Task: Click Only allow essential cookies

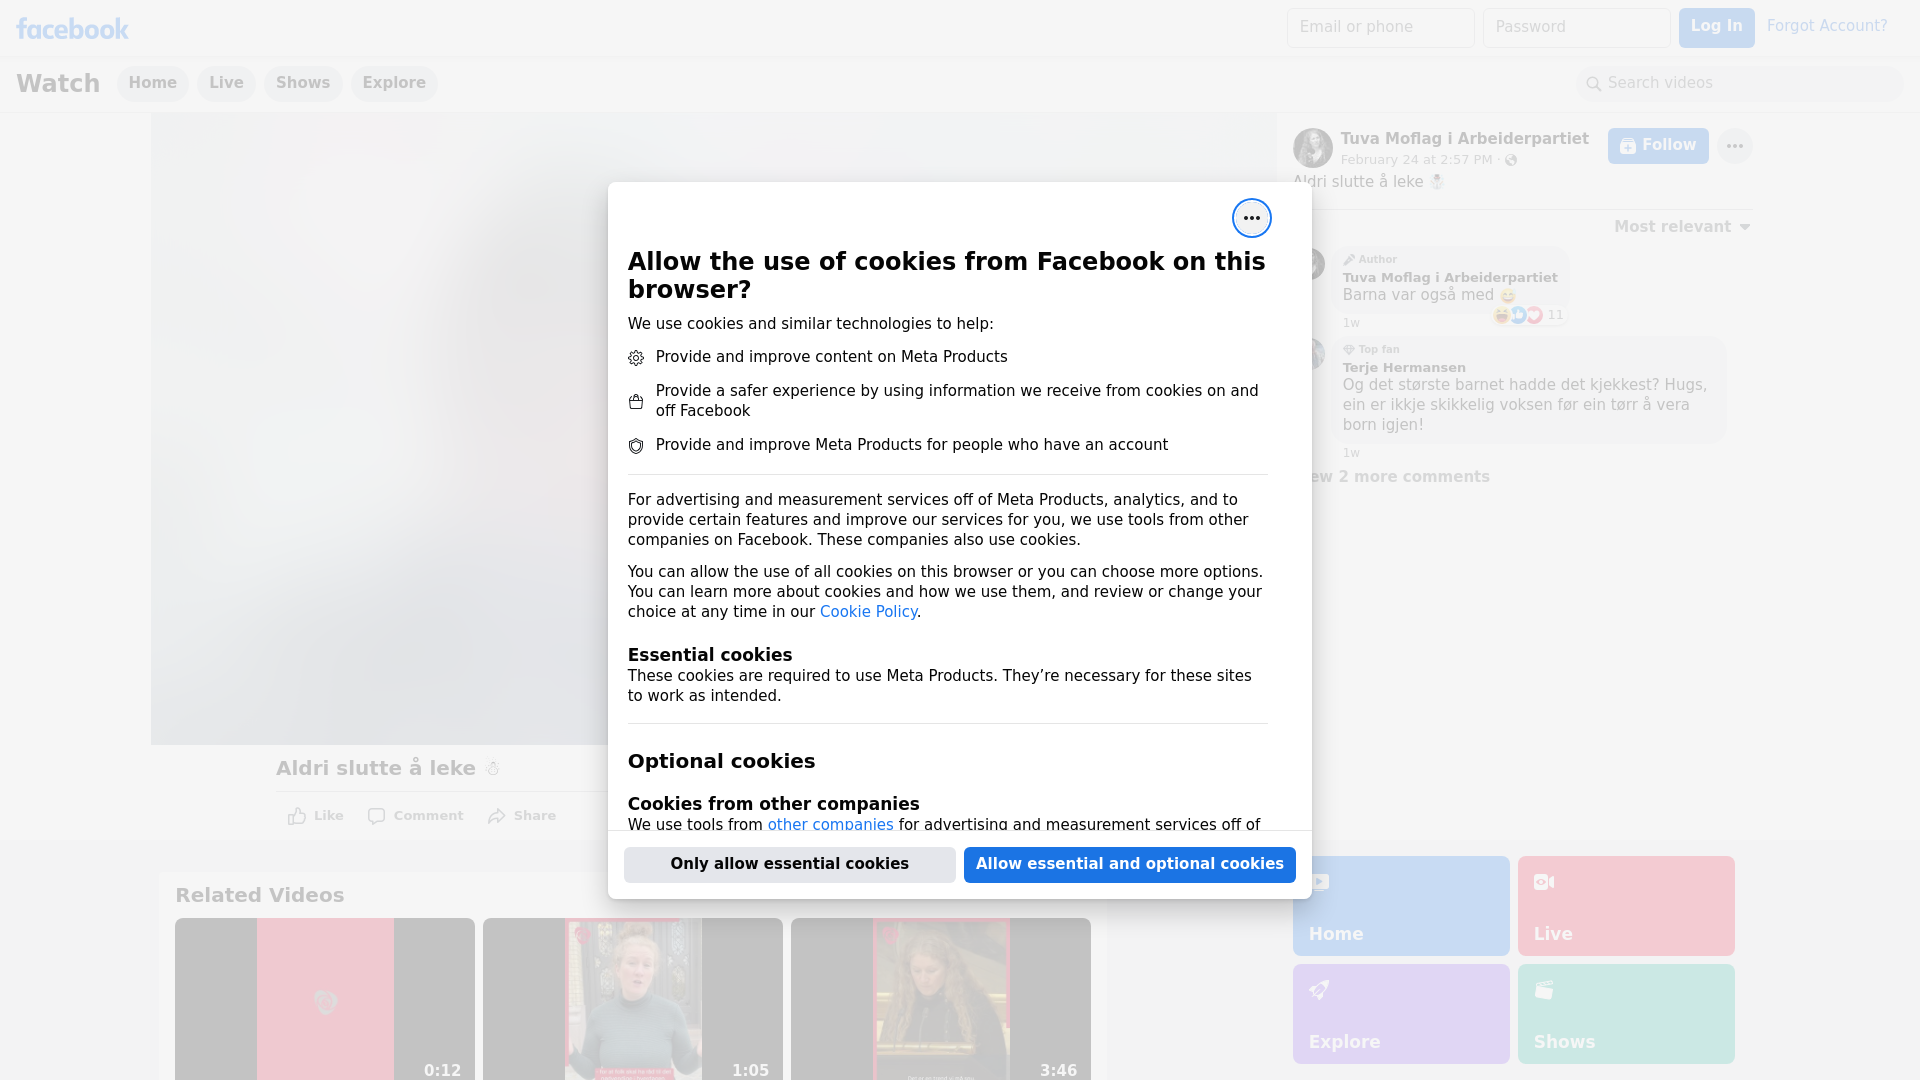Action: pyautogui.click(x=790, y=864)
